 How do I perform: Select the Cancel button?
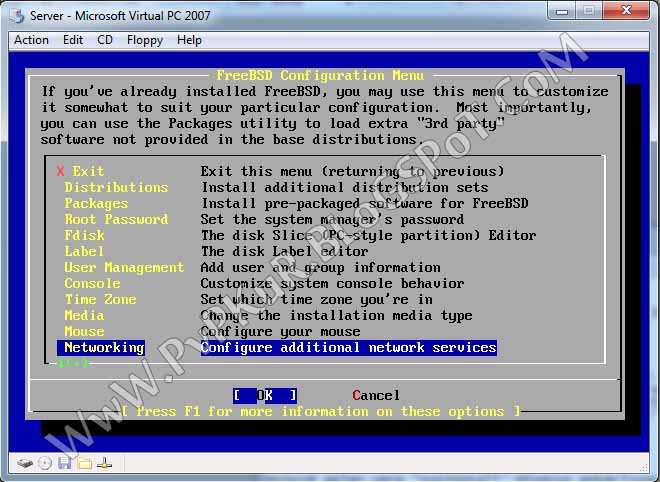tap(376, 395)
